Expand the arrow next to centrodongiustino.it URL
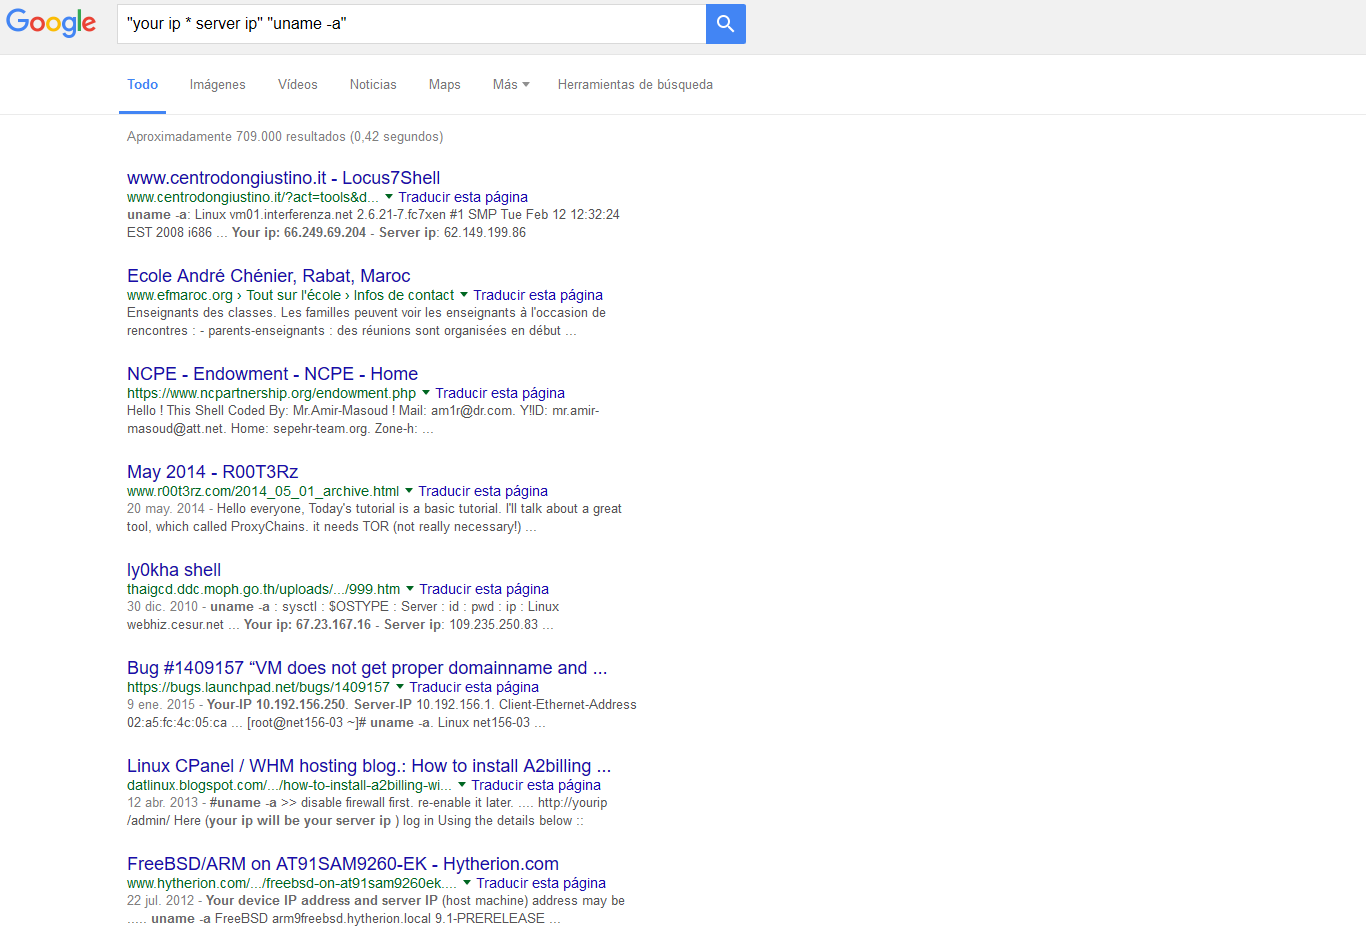This screenshot has width=1366, height=935. 389,197
